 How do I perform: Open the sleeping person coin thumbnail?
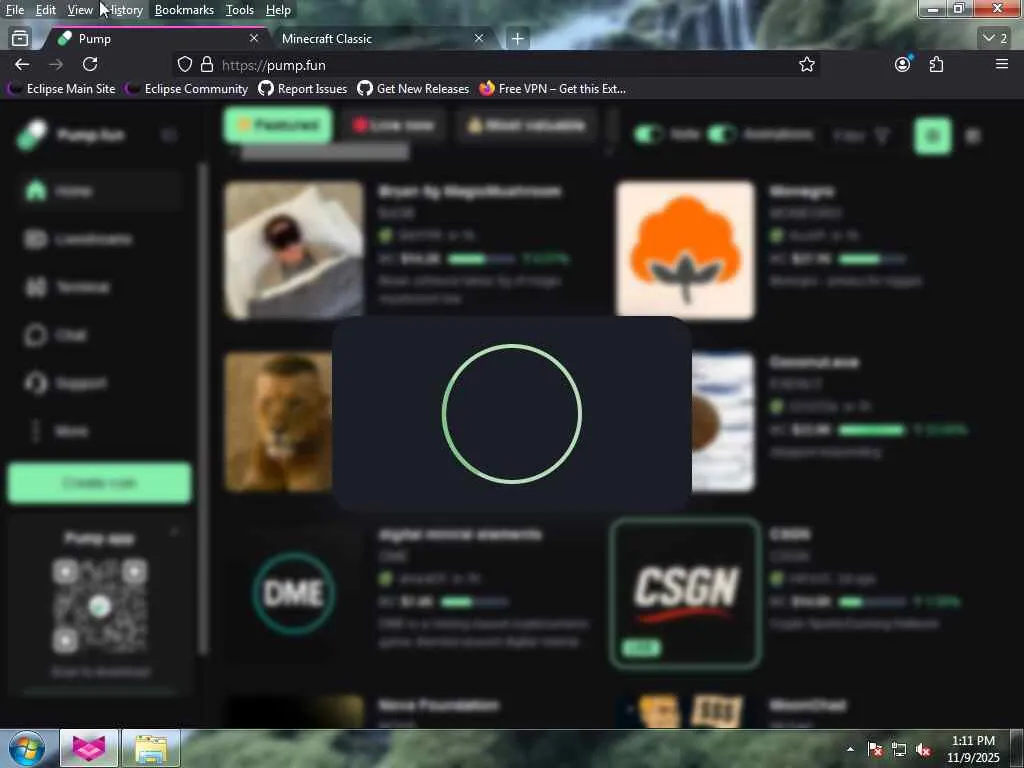(x=294, y=250)
